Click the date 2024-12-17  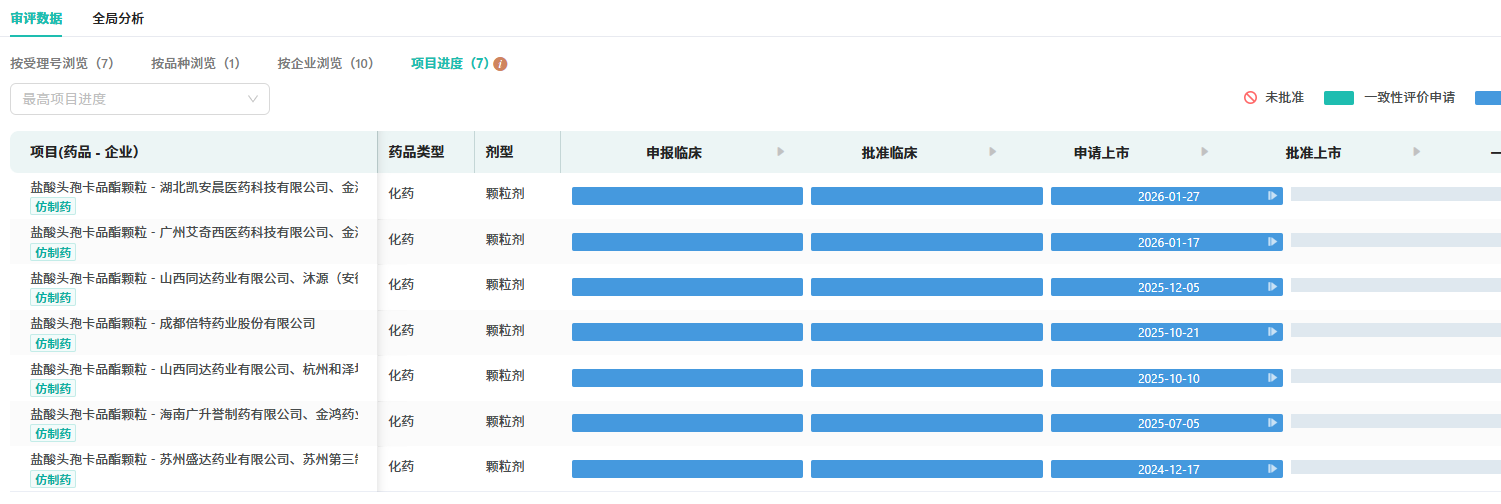pos(1168,470)
